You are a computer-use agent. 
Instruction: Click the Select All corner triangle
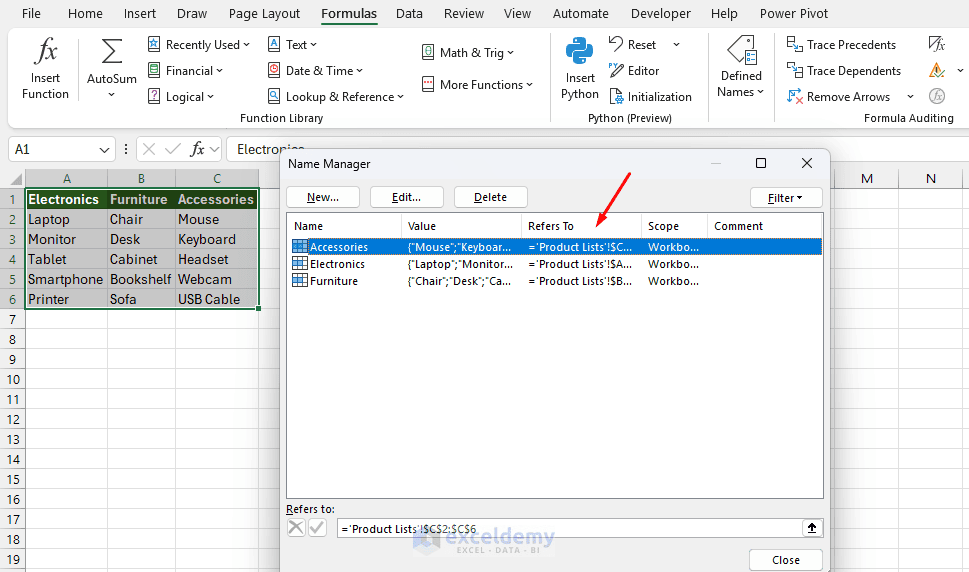coord(16,179)
